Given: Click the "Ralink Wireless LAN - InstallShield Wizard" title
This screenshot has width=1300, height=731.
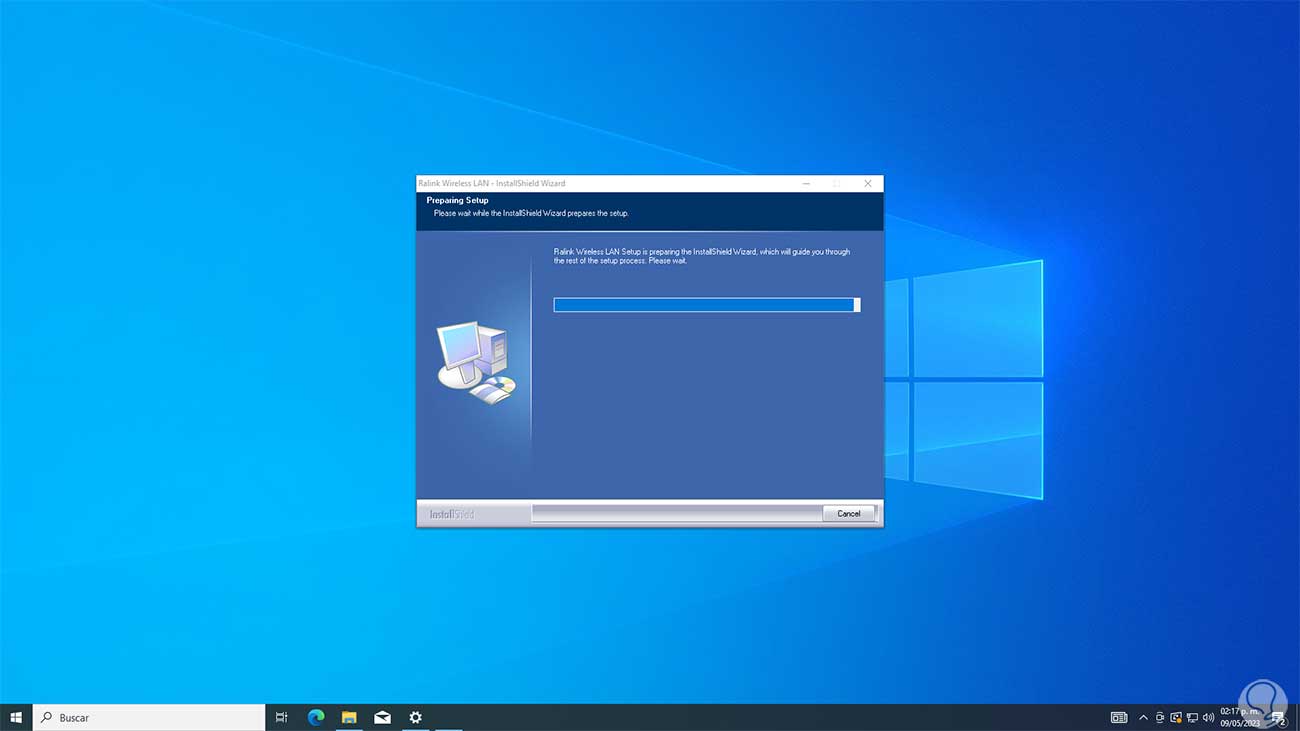Looking at the screenshot, I should click(492, 183).
